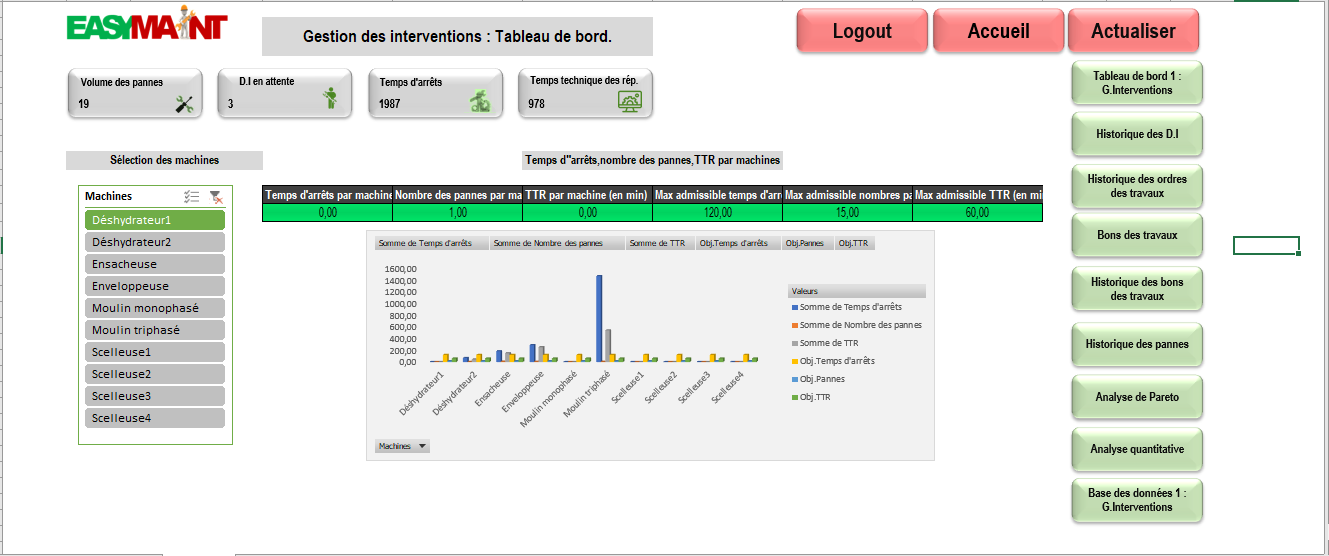Click the tall blue Moulin triphasé bar
Image resolution: width=1329 pixels, height=556 pixels.
599,317
